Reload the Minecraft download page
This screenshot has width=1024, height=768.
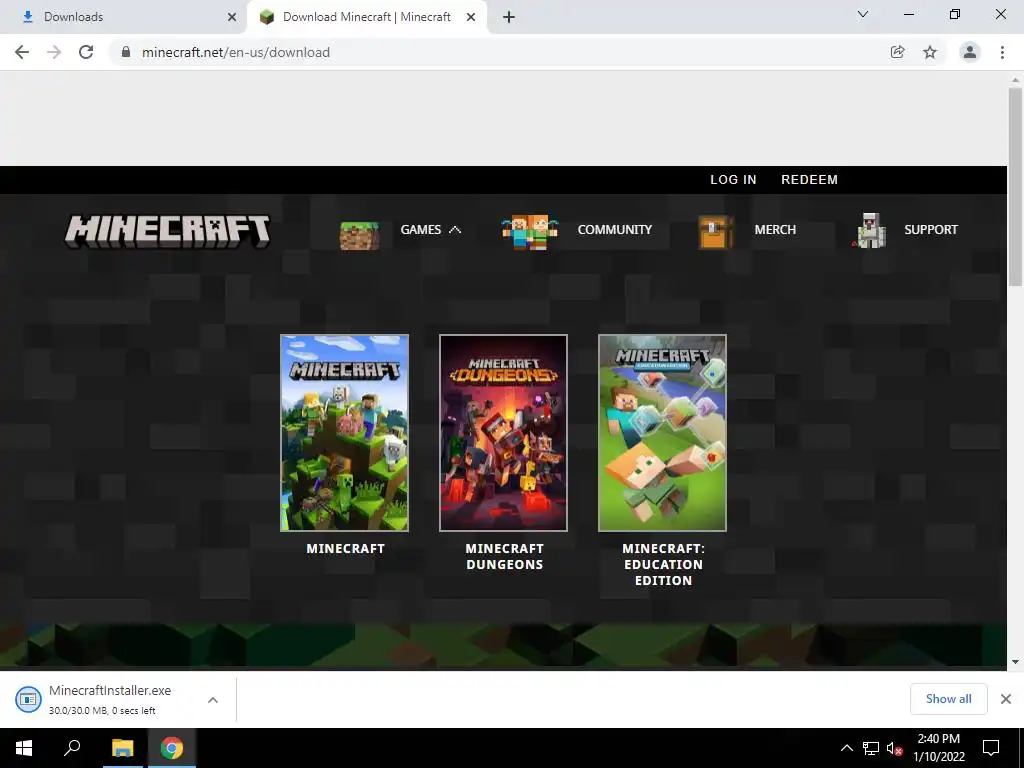pos(86,52)
